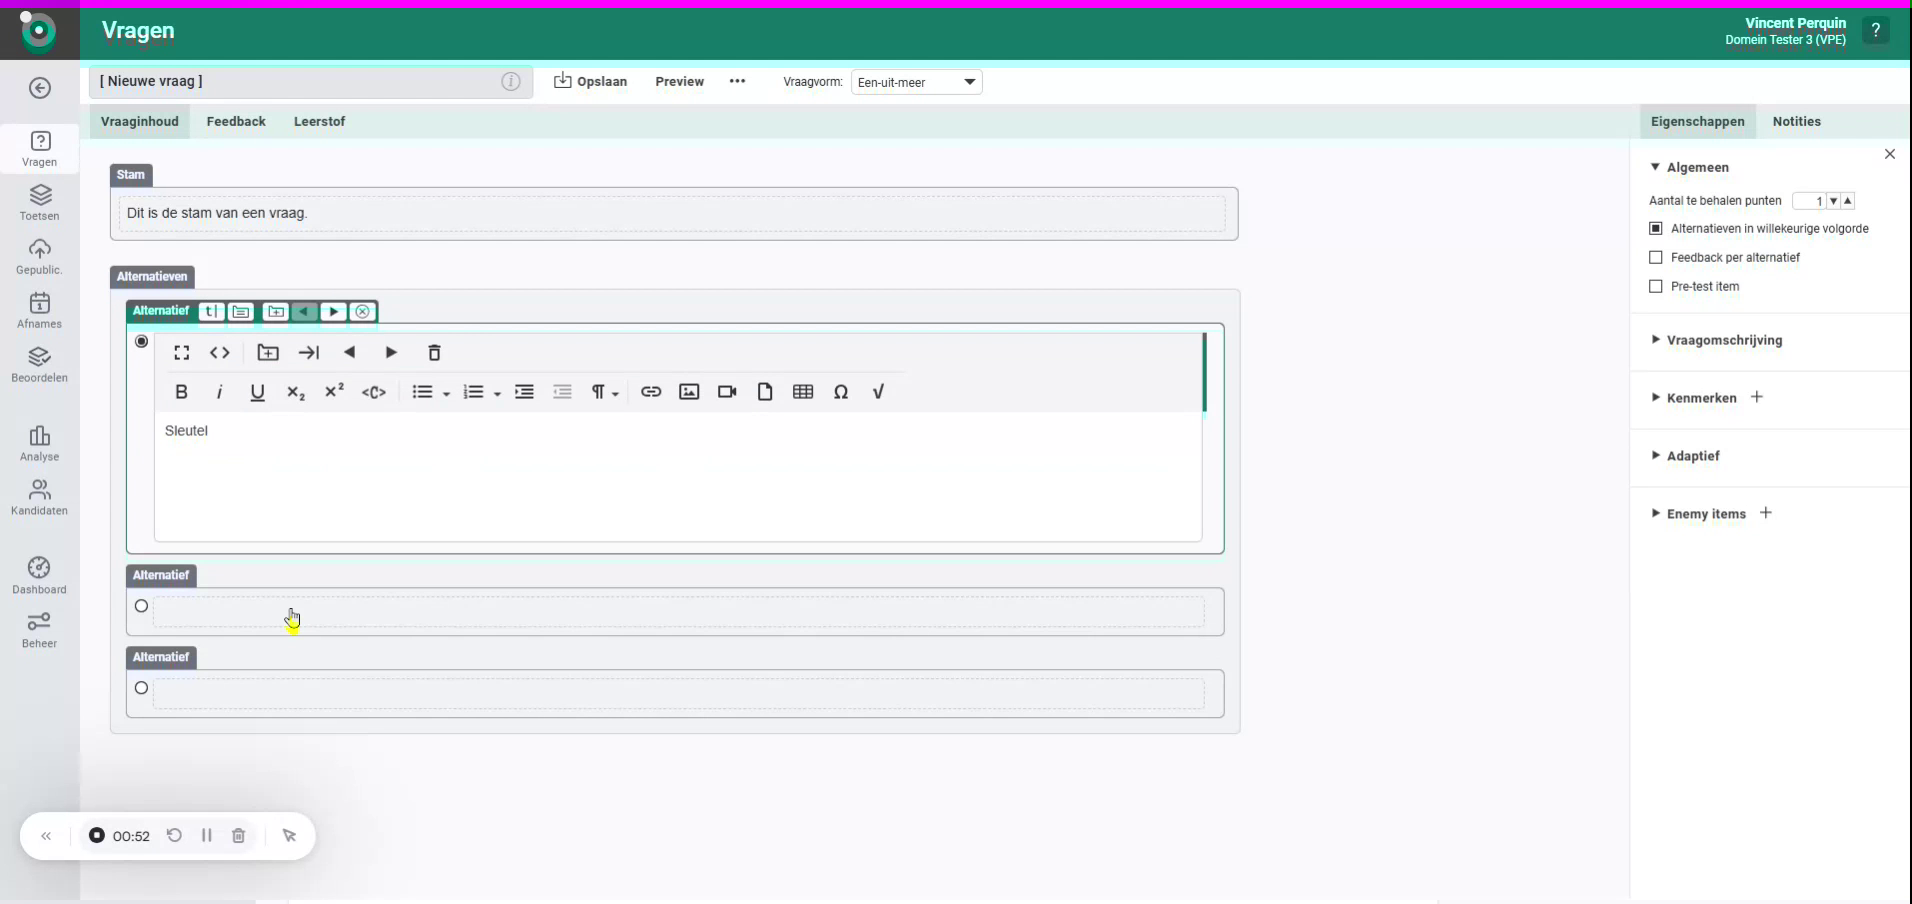This screenshot has width=1912, height=904.
Task: Switch to the Feedback tab
Action: pyautogui.click(x=236, y=121)
